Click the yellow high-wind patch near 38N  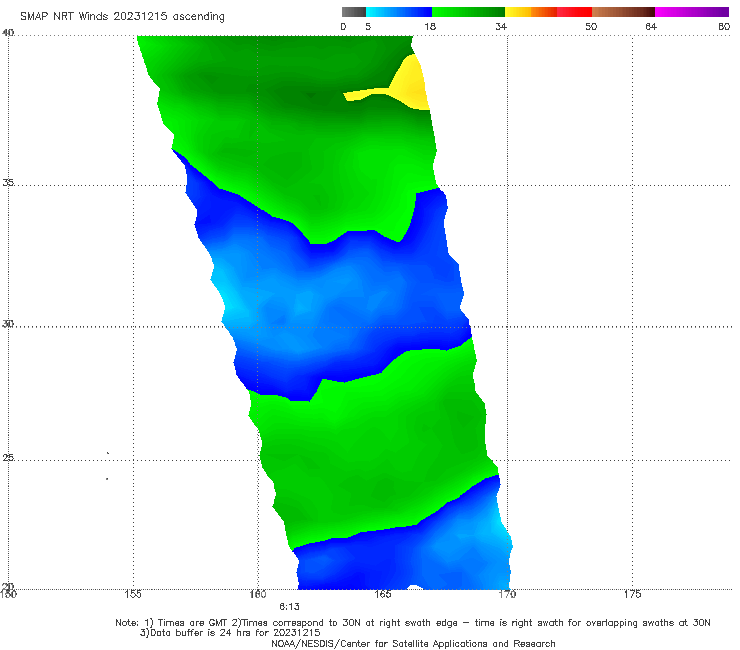(408, 87)
